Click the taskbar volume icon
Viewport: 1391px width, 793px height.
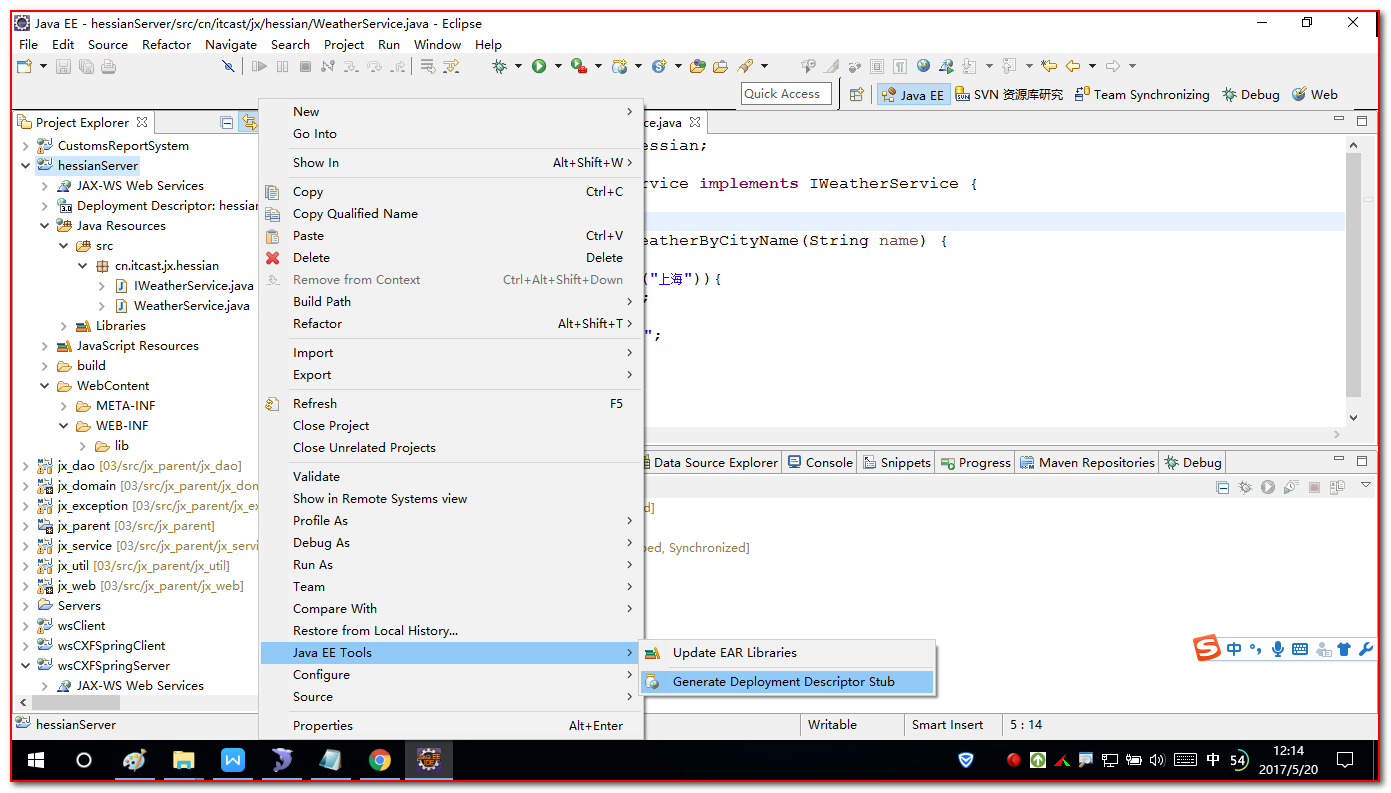click(1158, 760)
